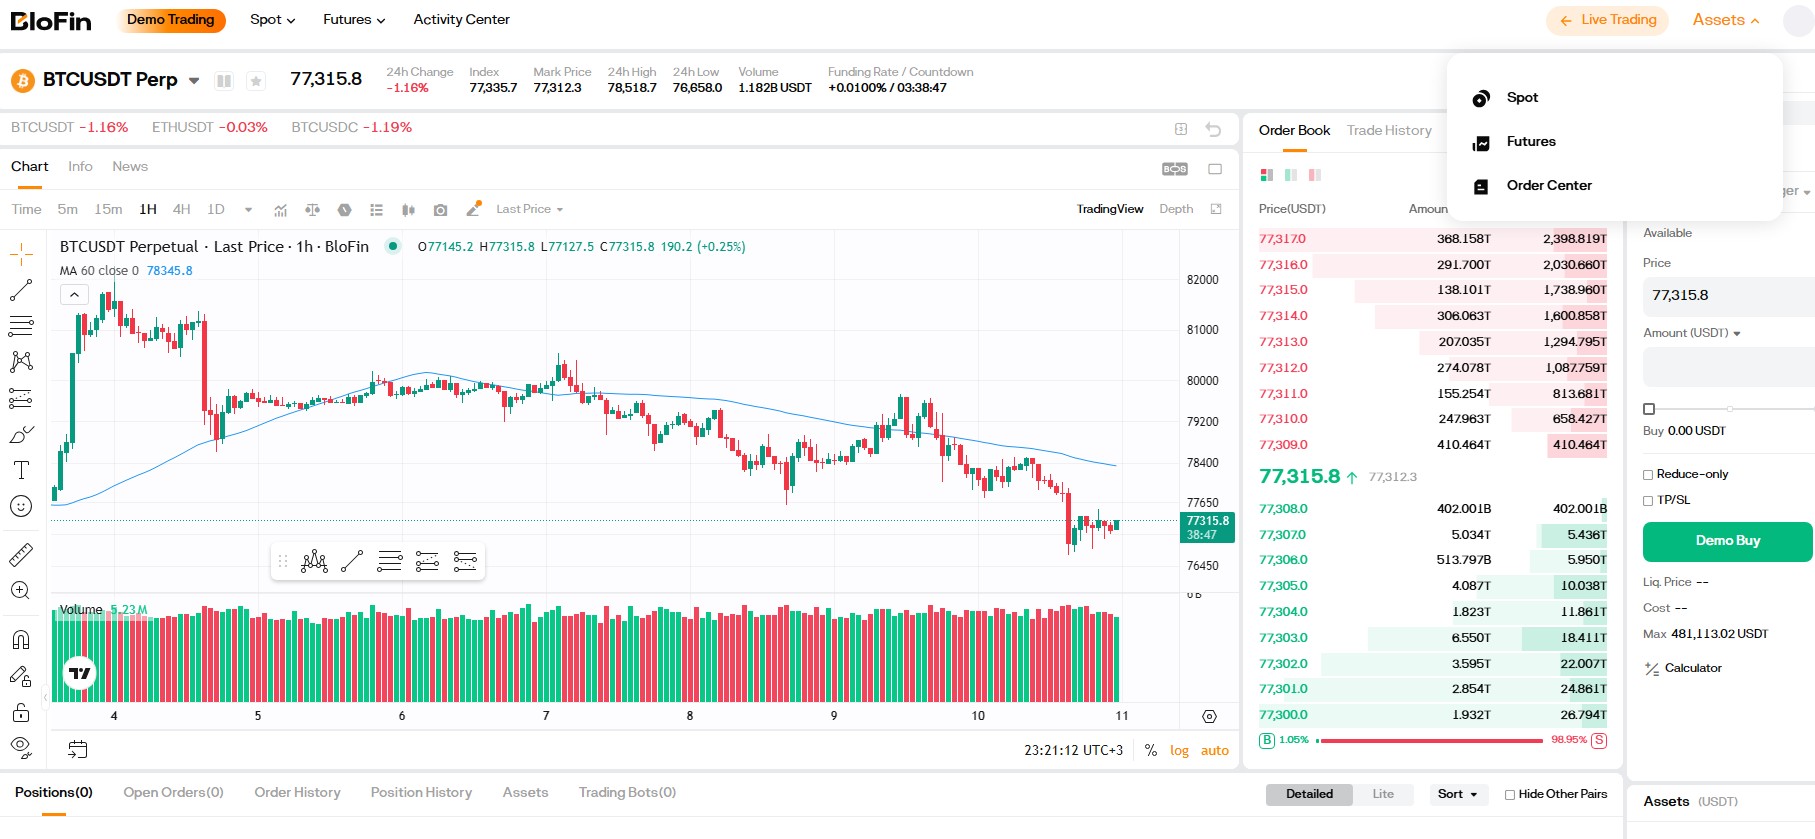The height and width of the screenshot is (839, 1815).
Task: Open chart settings gear icon
Action: (1209, 716)
